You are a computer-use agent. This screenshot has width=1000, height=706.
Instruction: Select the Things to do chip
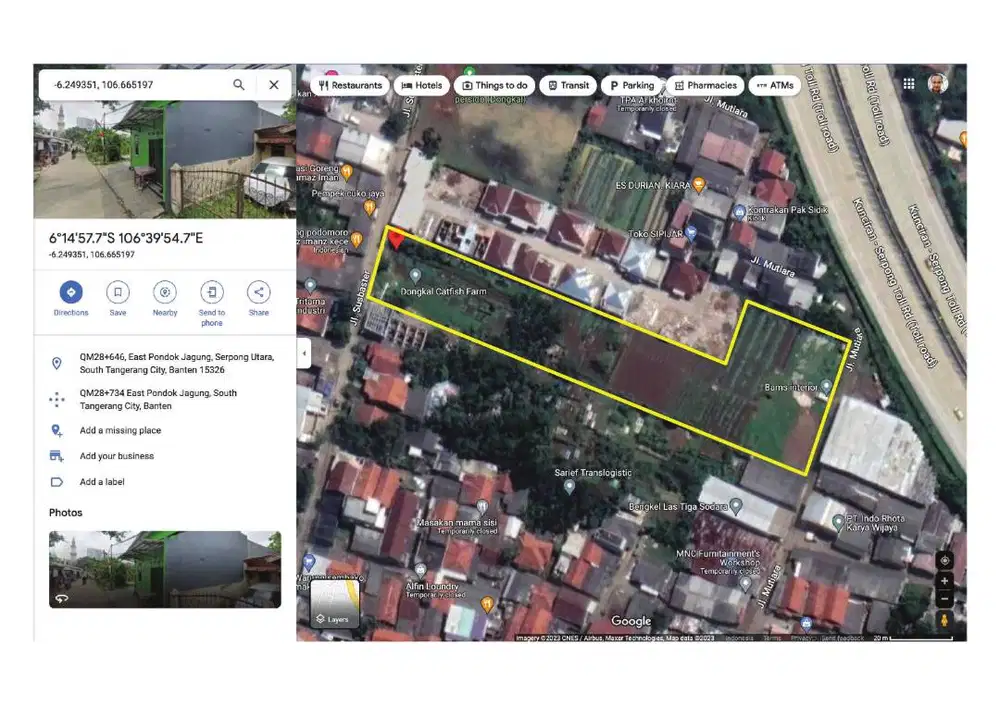coord(494,85)
